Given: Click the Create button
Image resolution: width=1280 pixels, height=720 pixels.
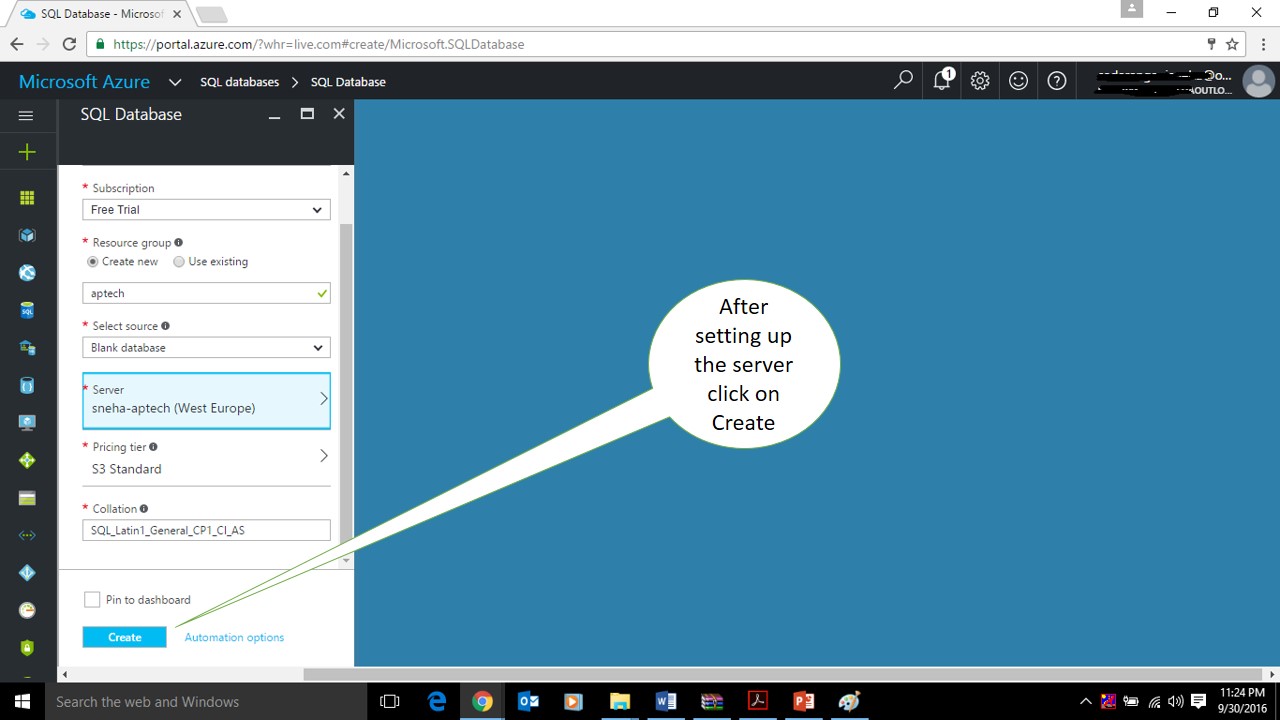Looking at the screenshot, I should (x=125, y=637).
